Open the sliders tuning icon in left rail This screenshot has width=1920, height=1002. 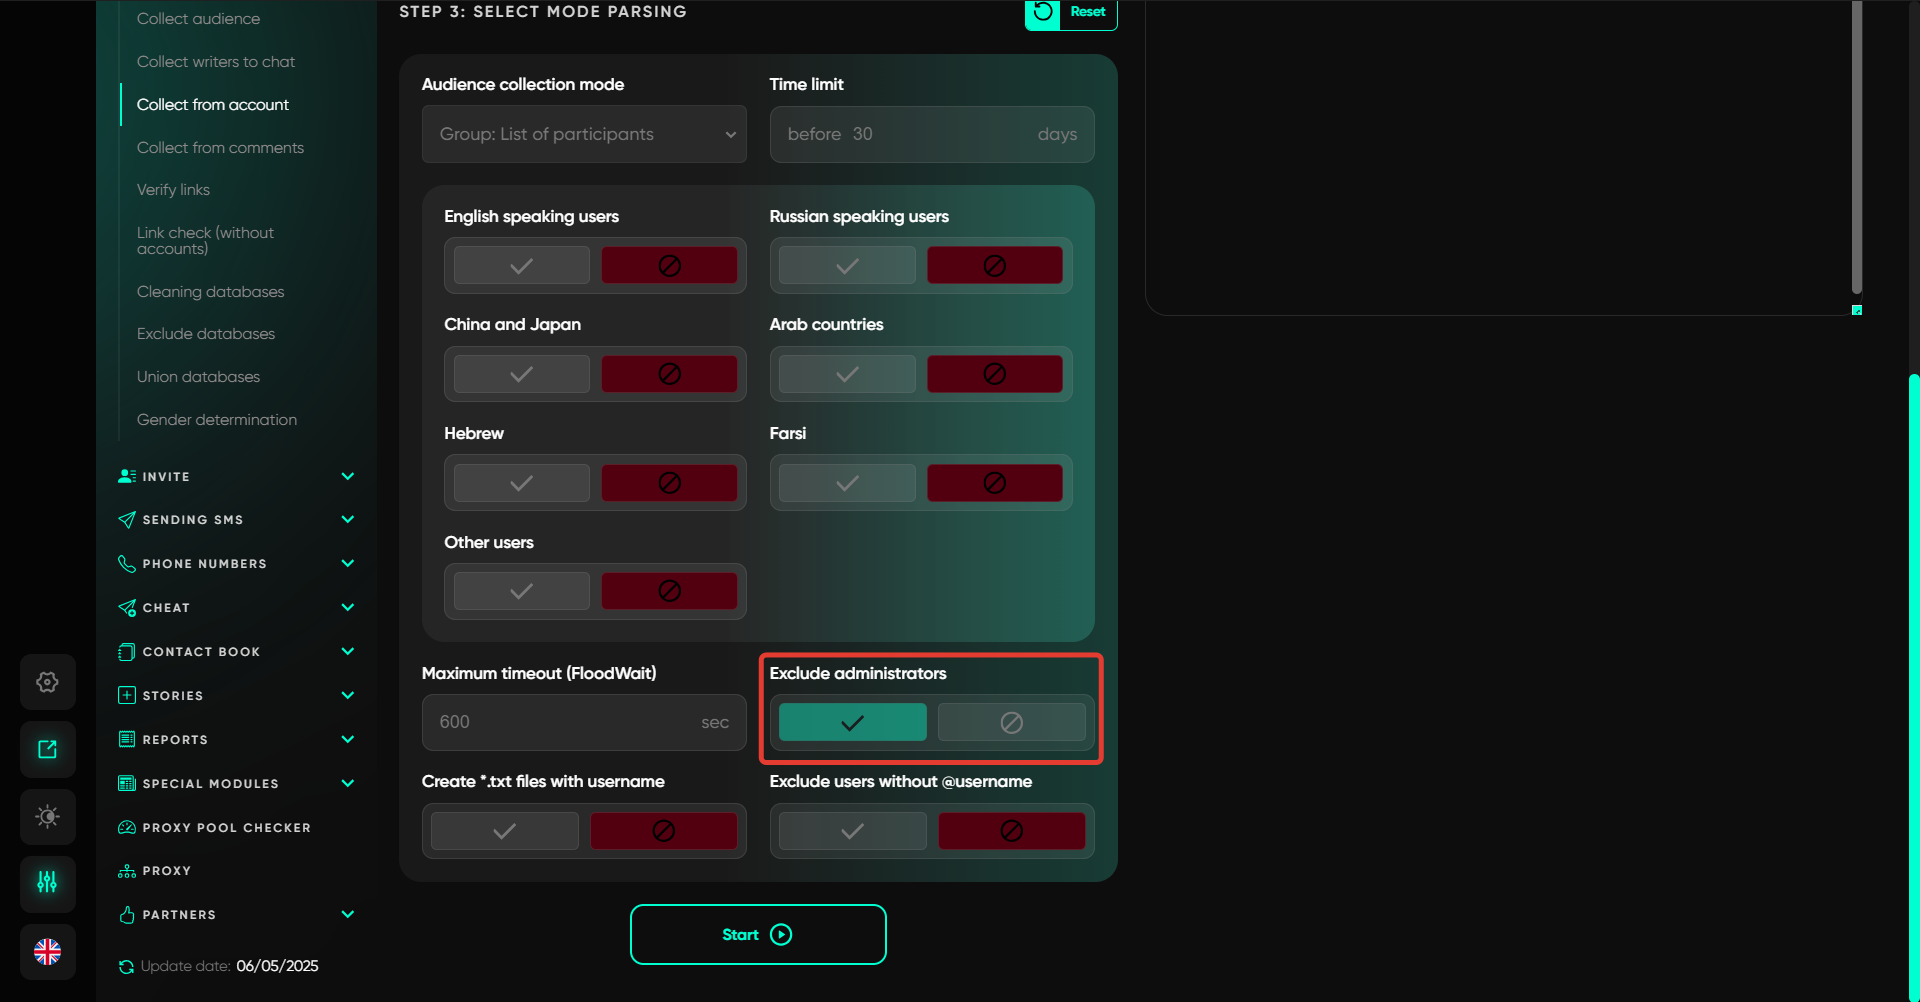point(47,882)
